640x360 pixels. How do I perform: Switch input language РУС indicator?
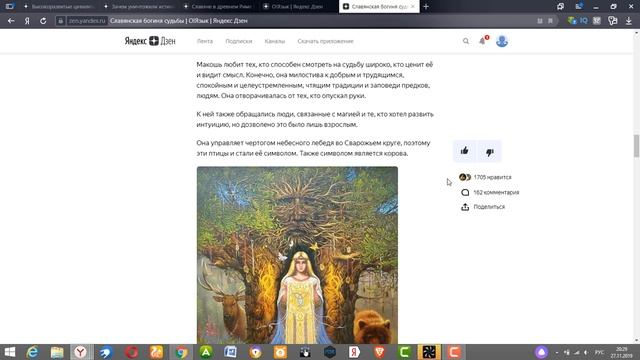(x=599, y=352)
